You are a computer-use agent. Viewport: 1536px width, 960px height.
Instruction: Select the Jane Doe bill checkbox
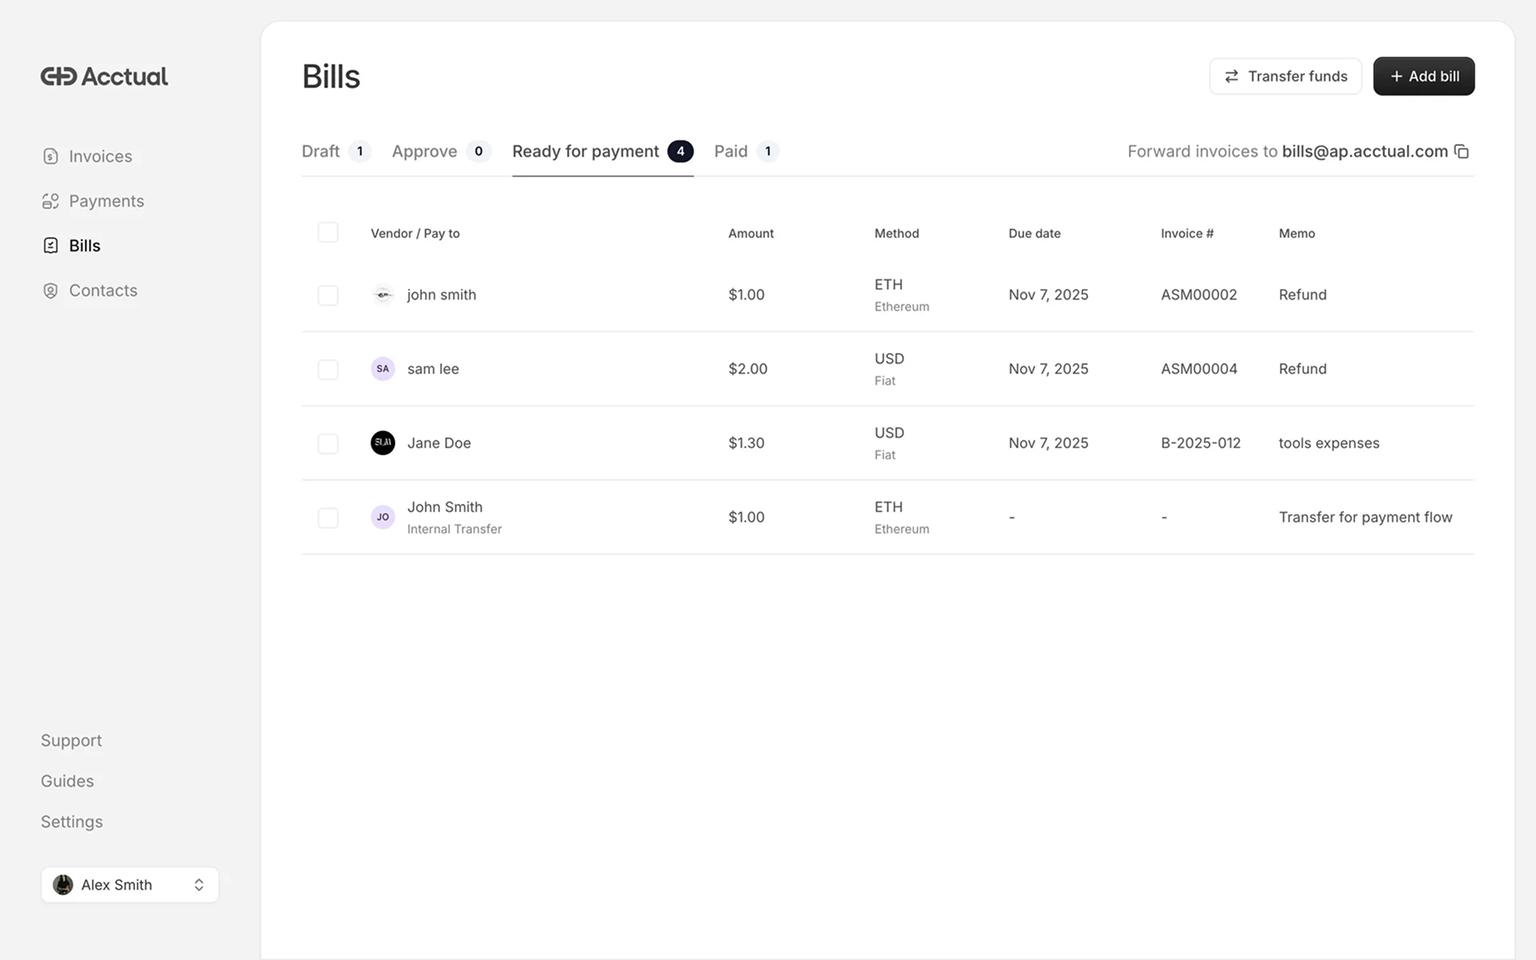coord(328,443)
